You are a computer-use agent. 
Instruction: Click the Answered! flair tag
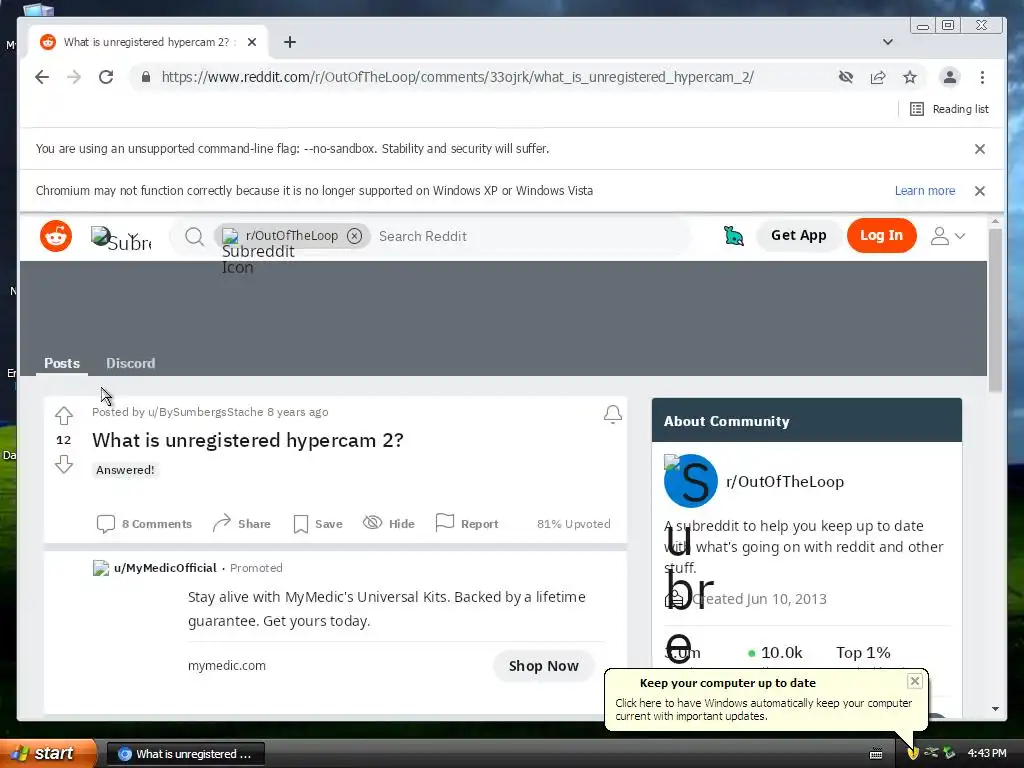point(125,470)
